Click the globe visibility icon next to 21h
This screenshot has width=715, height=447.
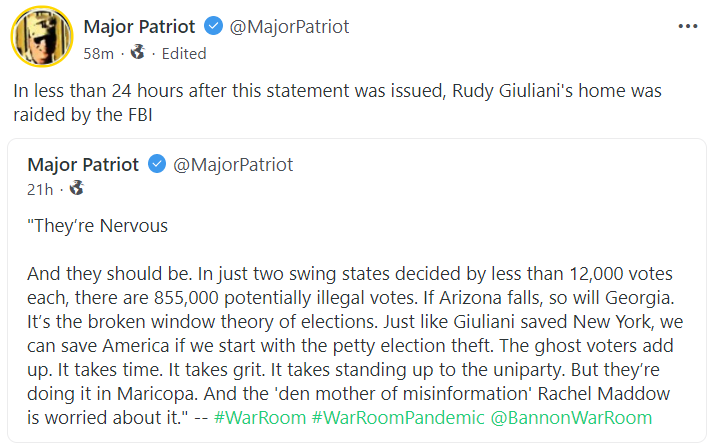point(77,188)
